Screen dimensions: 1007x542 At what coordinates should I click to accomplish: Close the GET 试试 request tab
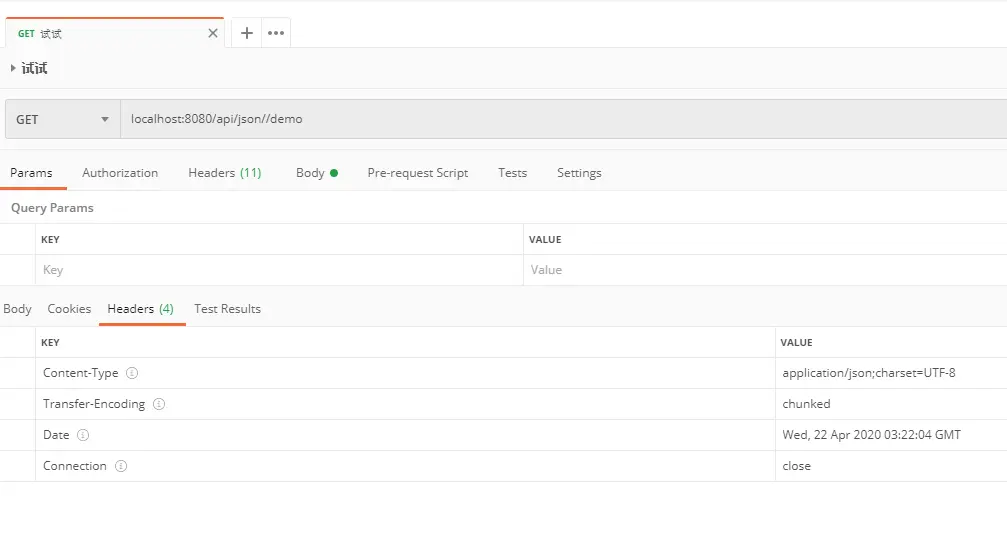(213, 33)
